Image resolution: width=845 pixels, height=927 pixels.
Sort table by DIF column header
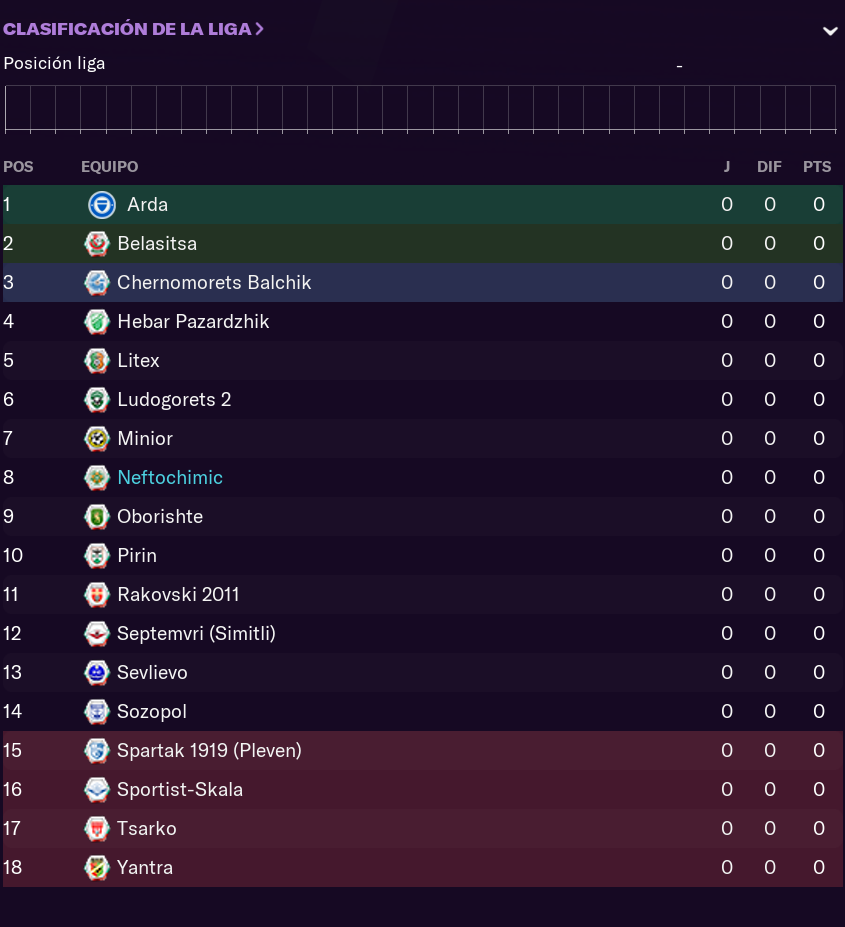(769, 167)
